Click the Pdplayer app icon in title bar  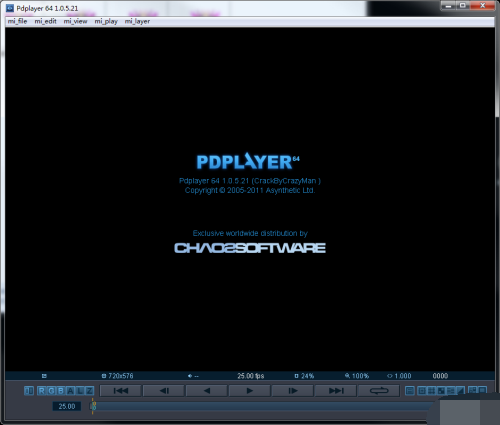pyautogui.click(x=10, y=8)
